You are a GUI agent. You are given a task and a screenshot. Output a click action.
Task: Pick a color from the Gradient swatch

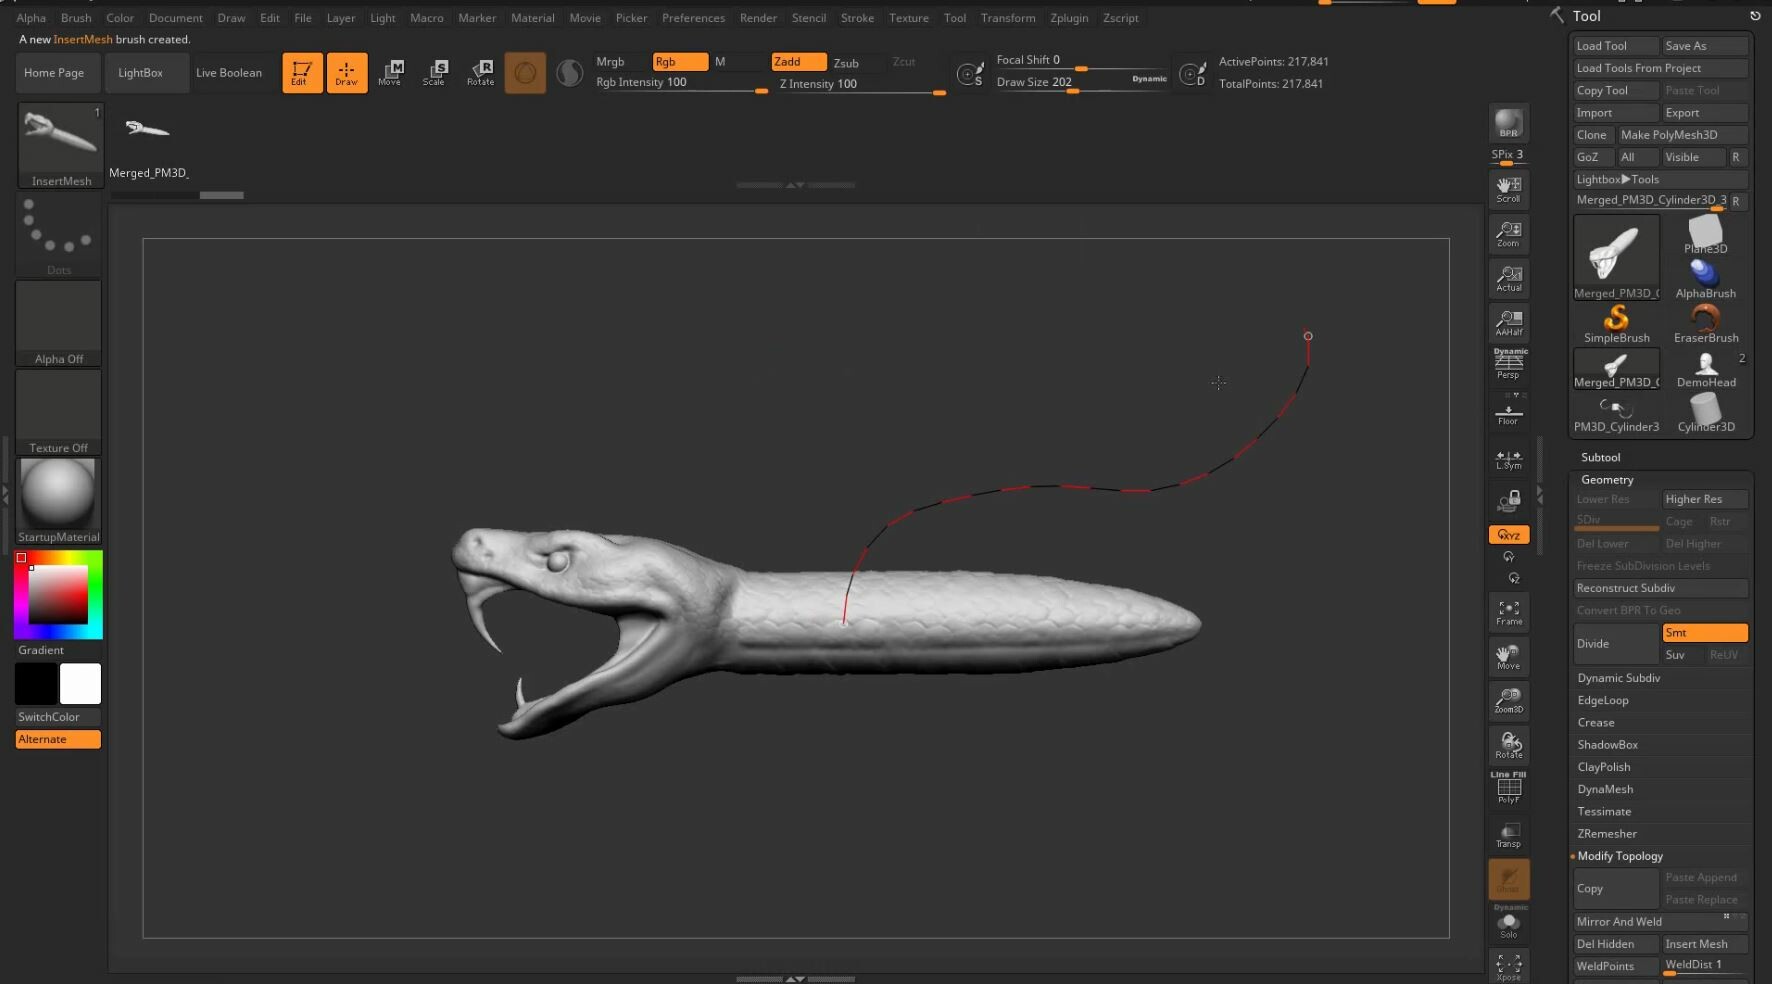click(x=57, y=593)
